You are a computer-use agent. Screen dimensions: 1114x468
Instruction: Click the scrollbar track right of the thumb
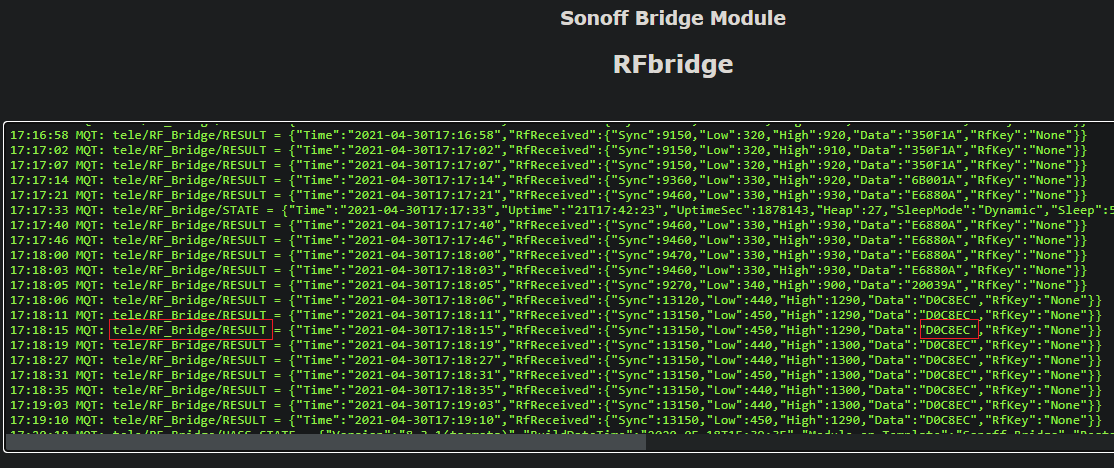point(880,442)
